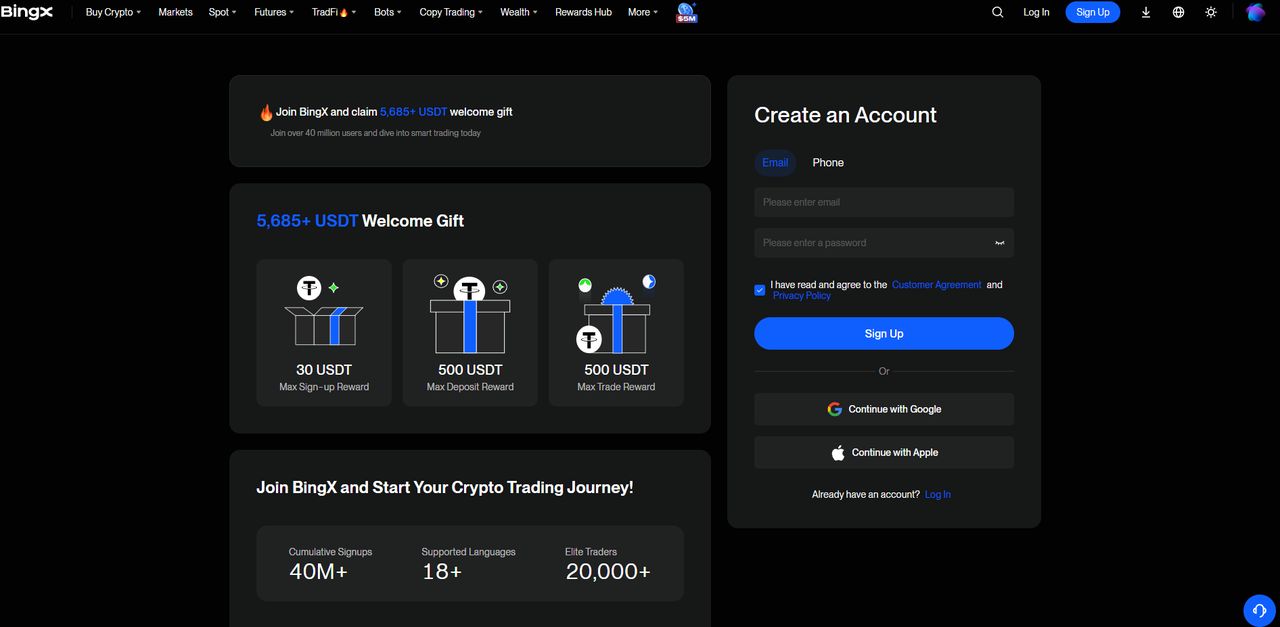This screenshot has height=627, width=1280.
Task: Click Log In link below Already have account
Action: pos(938,495)
